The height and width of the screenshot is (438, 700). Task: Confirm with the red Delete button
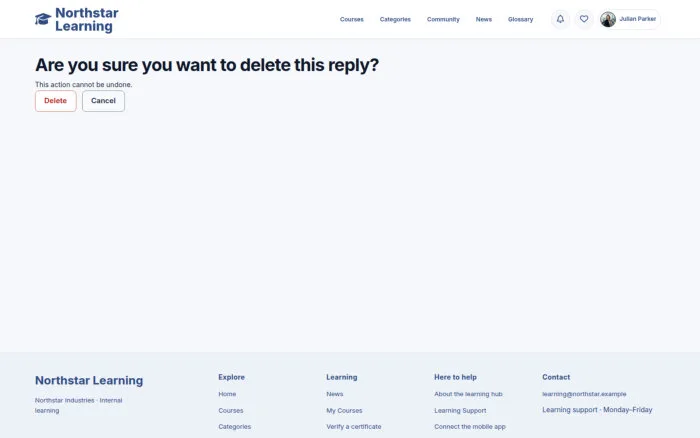(x=56, y=101)
